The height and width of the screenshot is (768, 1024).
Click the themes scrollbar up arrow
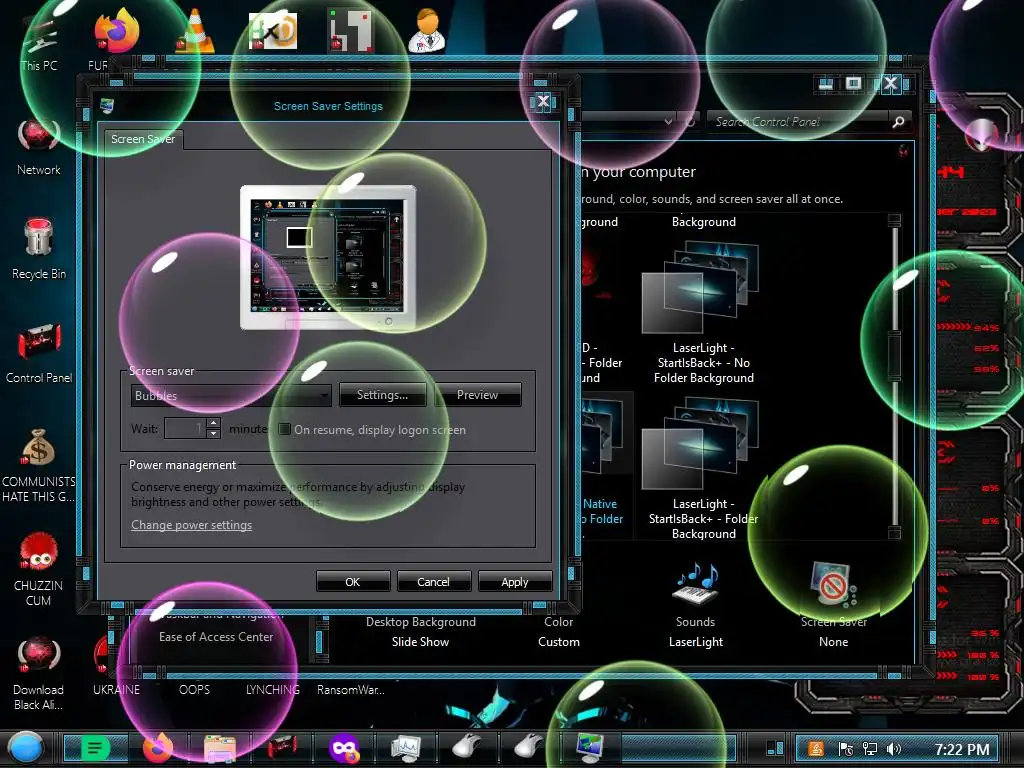[x=894, y=220]
